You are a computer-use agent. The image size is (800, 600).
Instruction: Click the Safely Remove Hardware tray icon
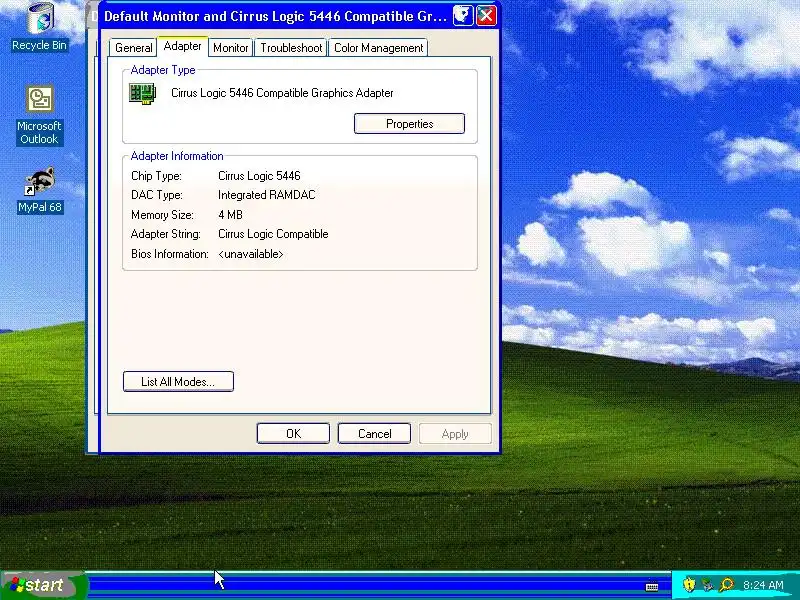tap(707, 584)
